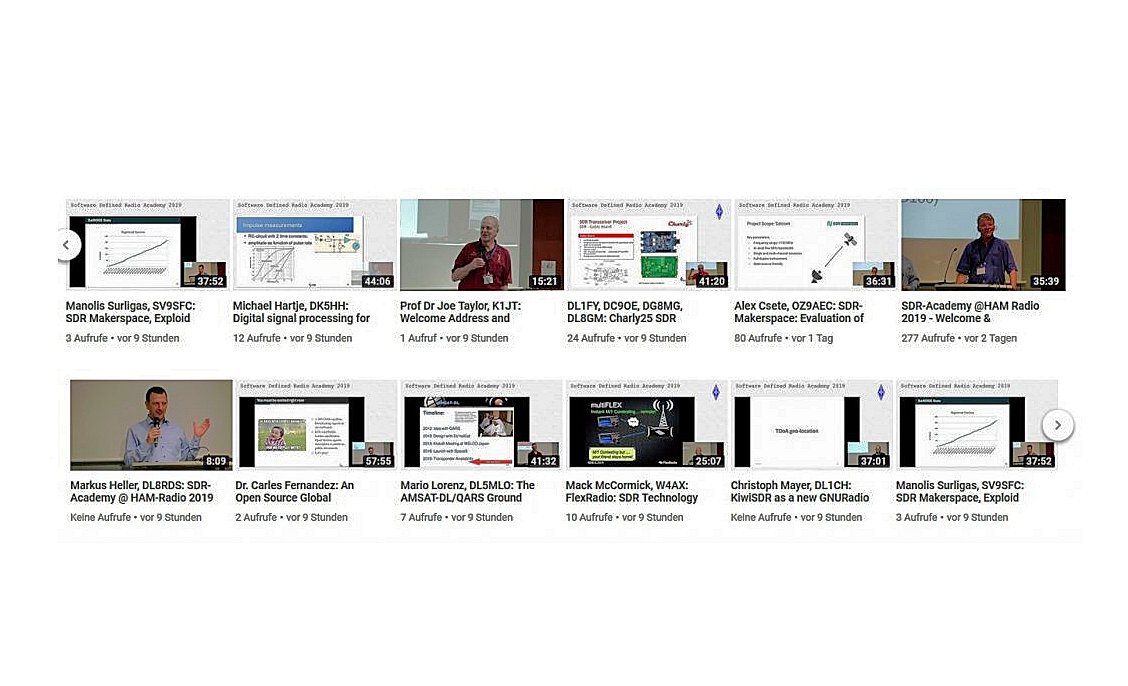Screen dimensions: 1128x686
Task: Open the Joe Taylor K1JT video thumbnail
Action: pyautogui.click(x=481, y=245)
